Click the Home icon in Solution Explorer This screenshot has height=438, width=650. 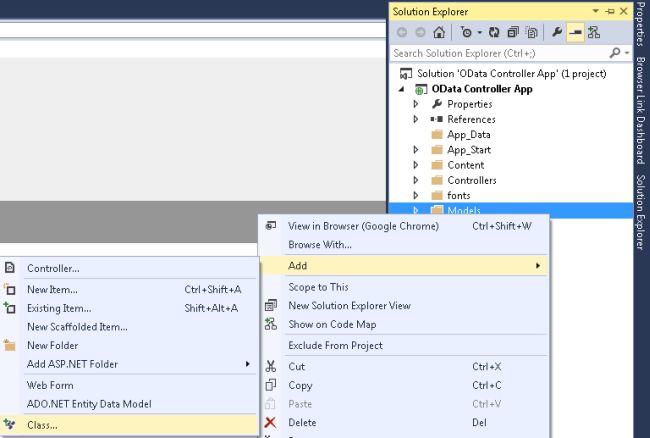(x=439, y=32)
